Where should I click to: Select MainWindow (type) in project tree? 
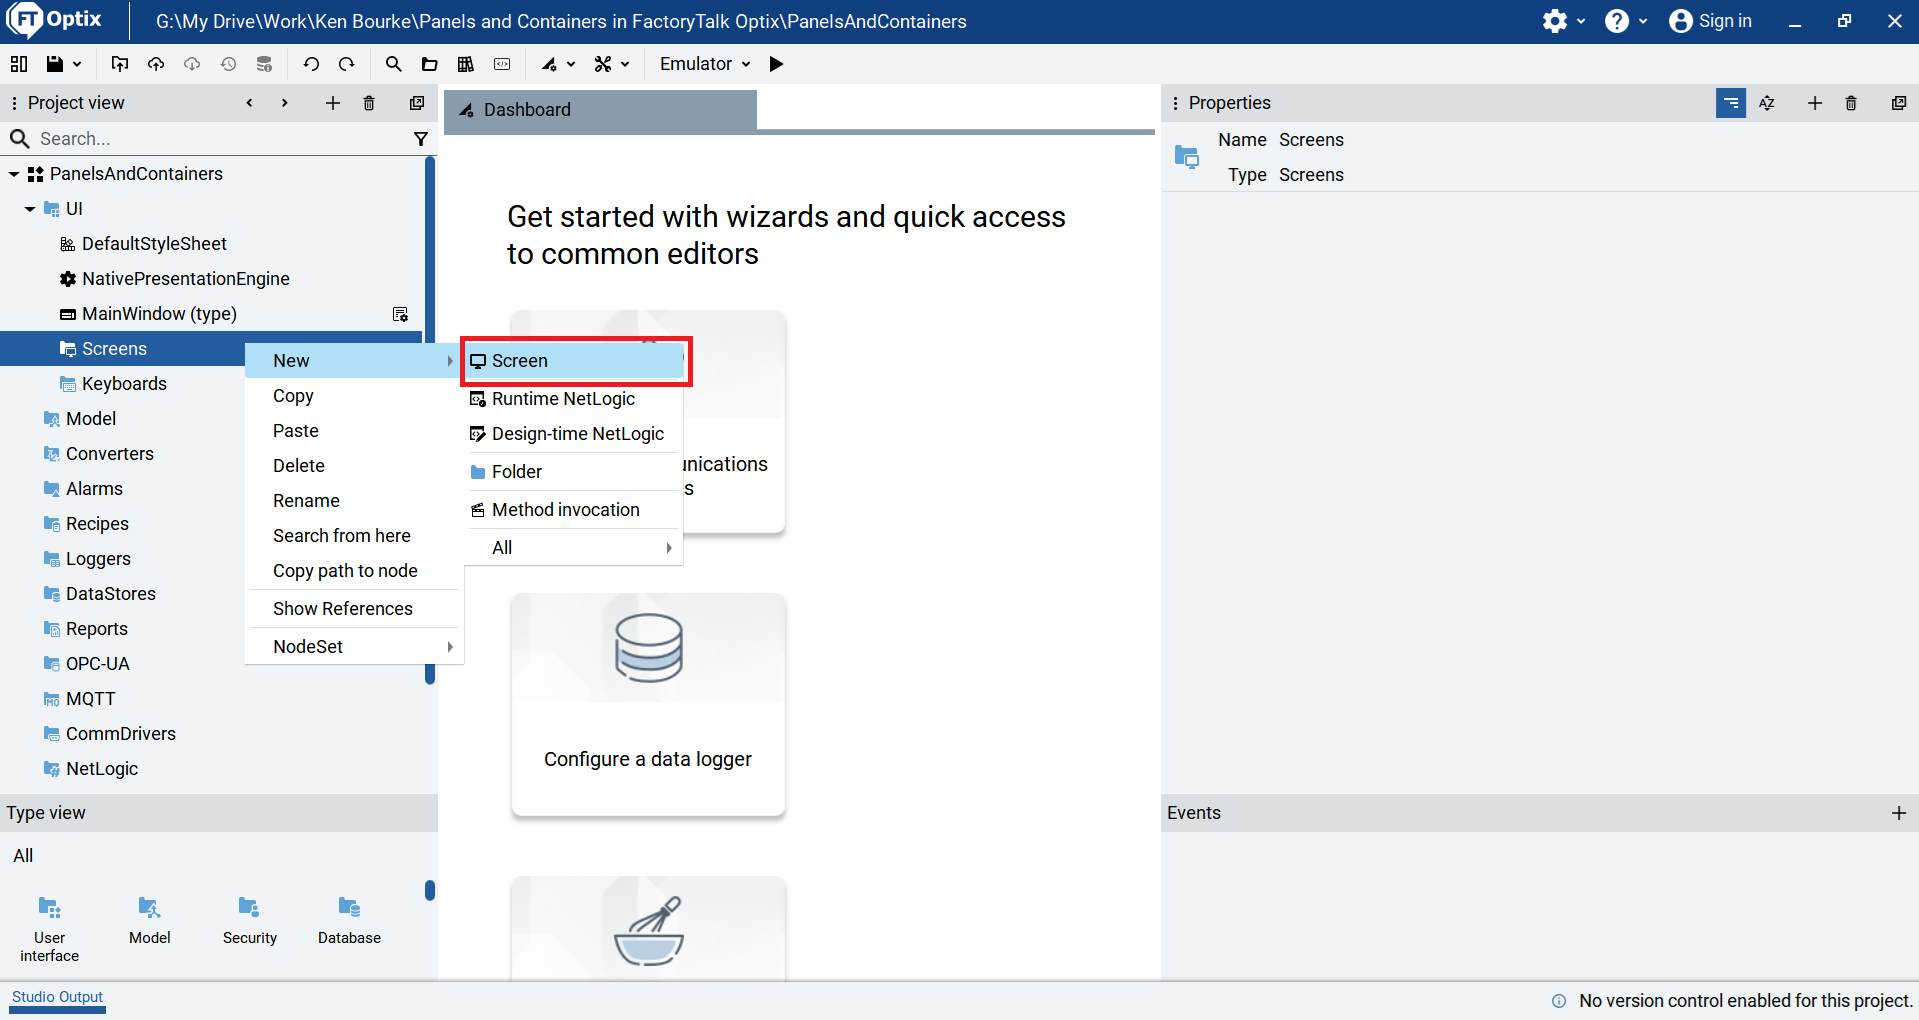159,314
